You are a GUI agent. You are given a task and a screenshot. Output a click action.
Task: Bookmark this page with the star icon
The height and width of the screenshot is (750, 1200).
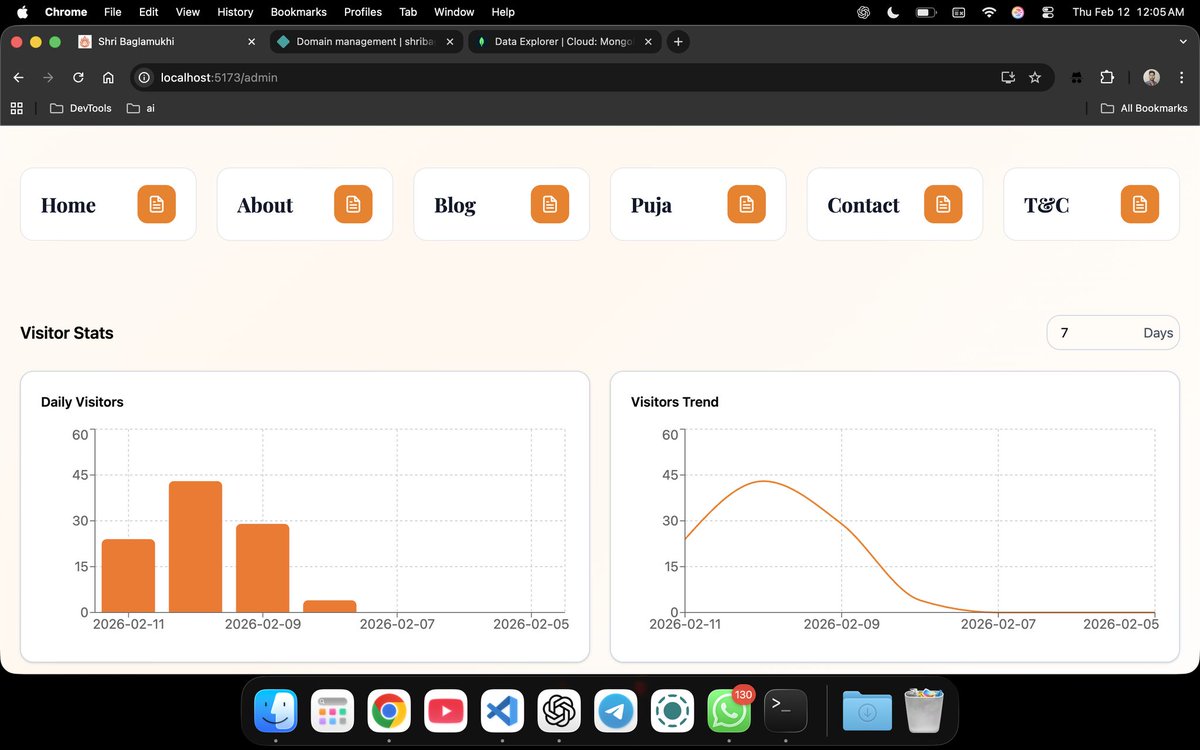1035,77
